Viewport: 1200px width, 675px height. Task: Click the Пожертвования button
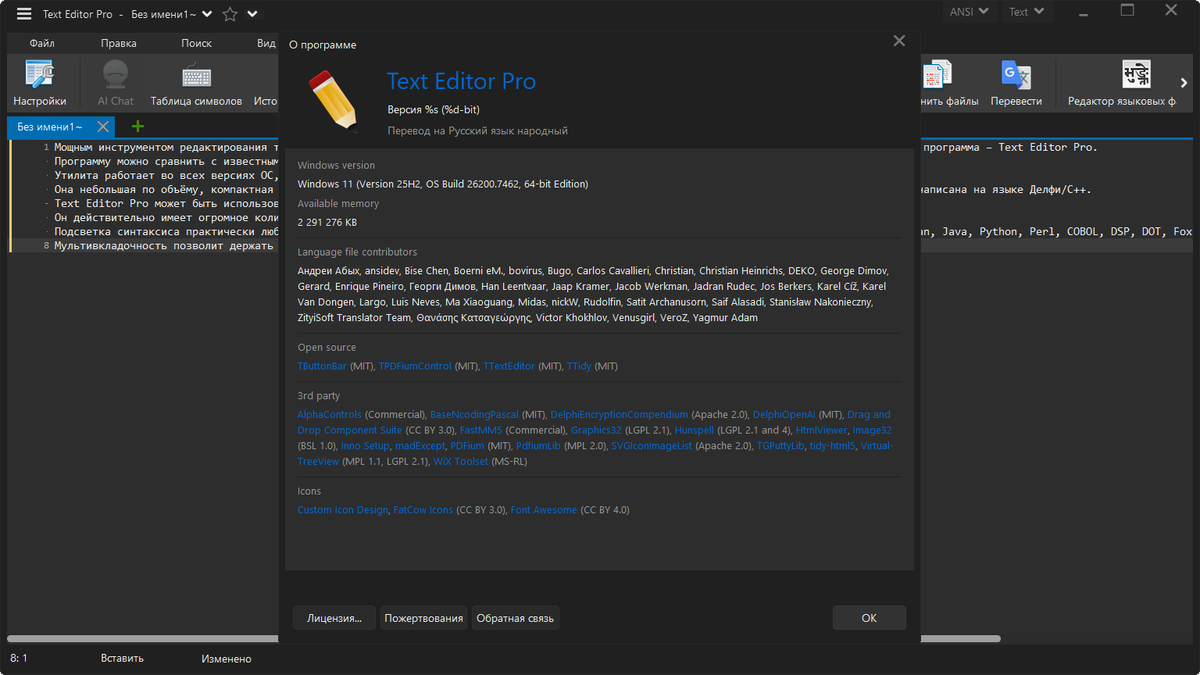424,618
